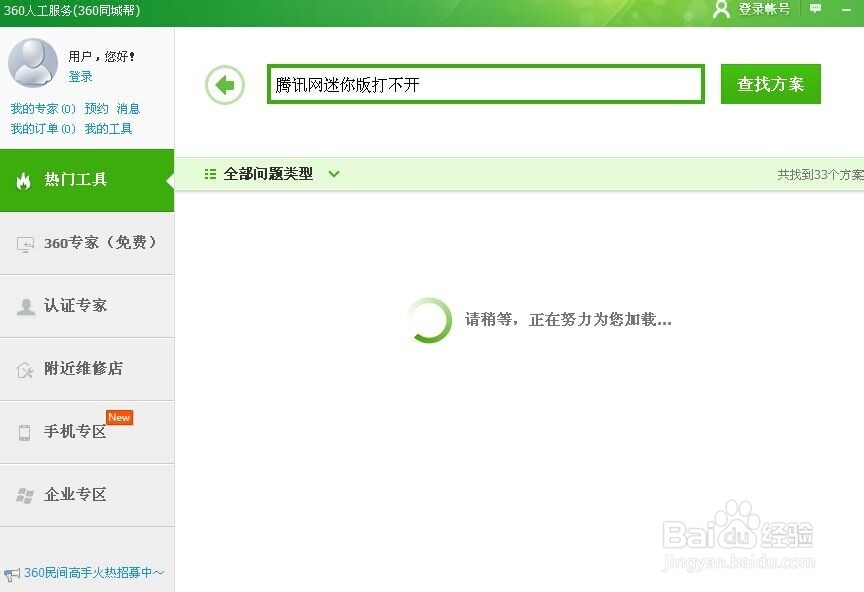Screen dimensions: 864x592
Task: Click the green back arrow circle
Action: (x=224, y=84)
